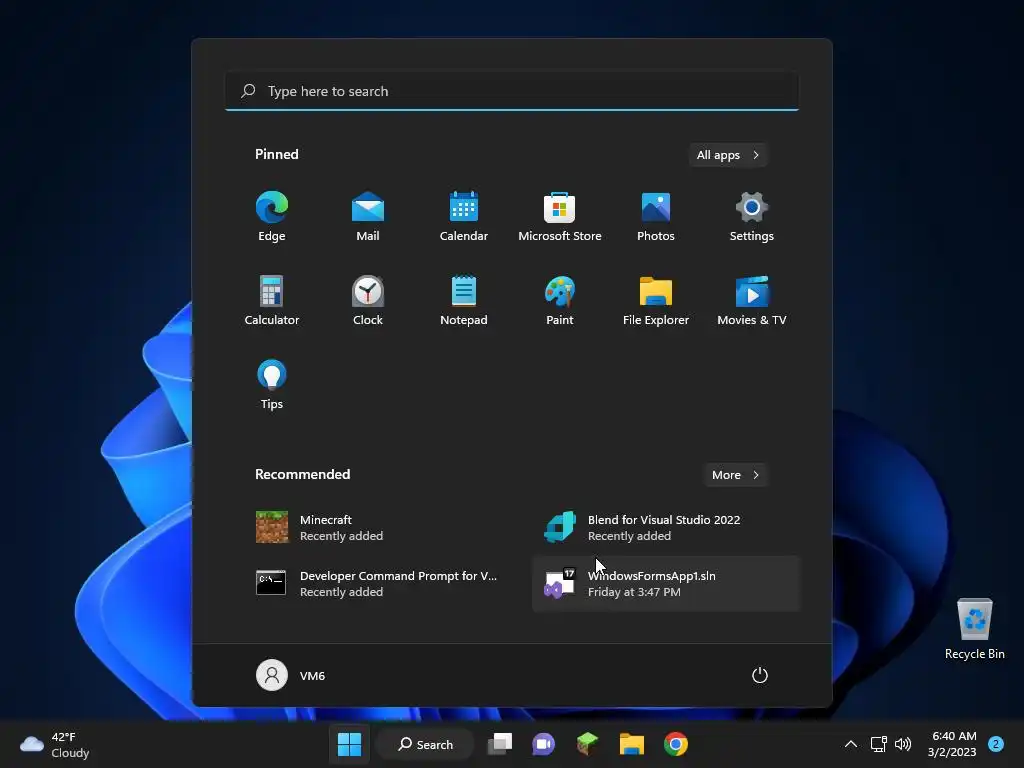Open Task View on the taskbar
Viewport: 1024px width, 768px height.
coord(500,744)
